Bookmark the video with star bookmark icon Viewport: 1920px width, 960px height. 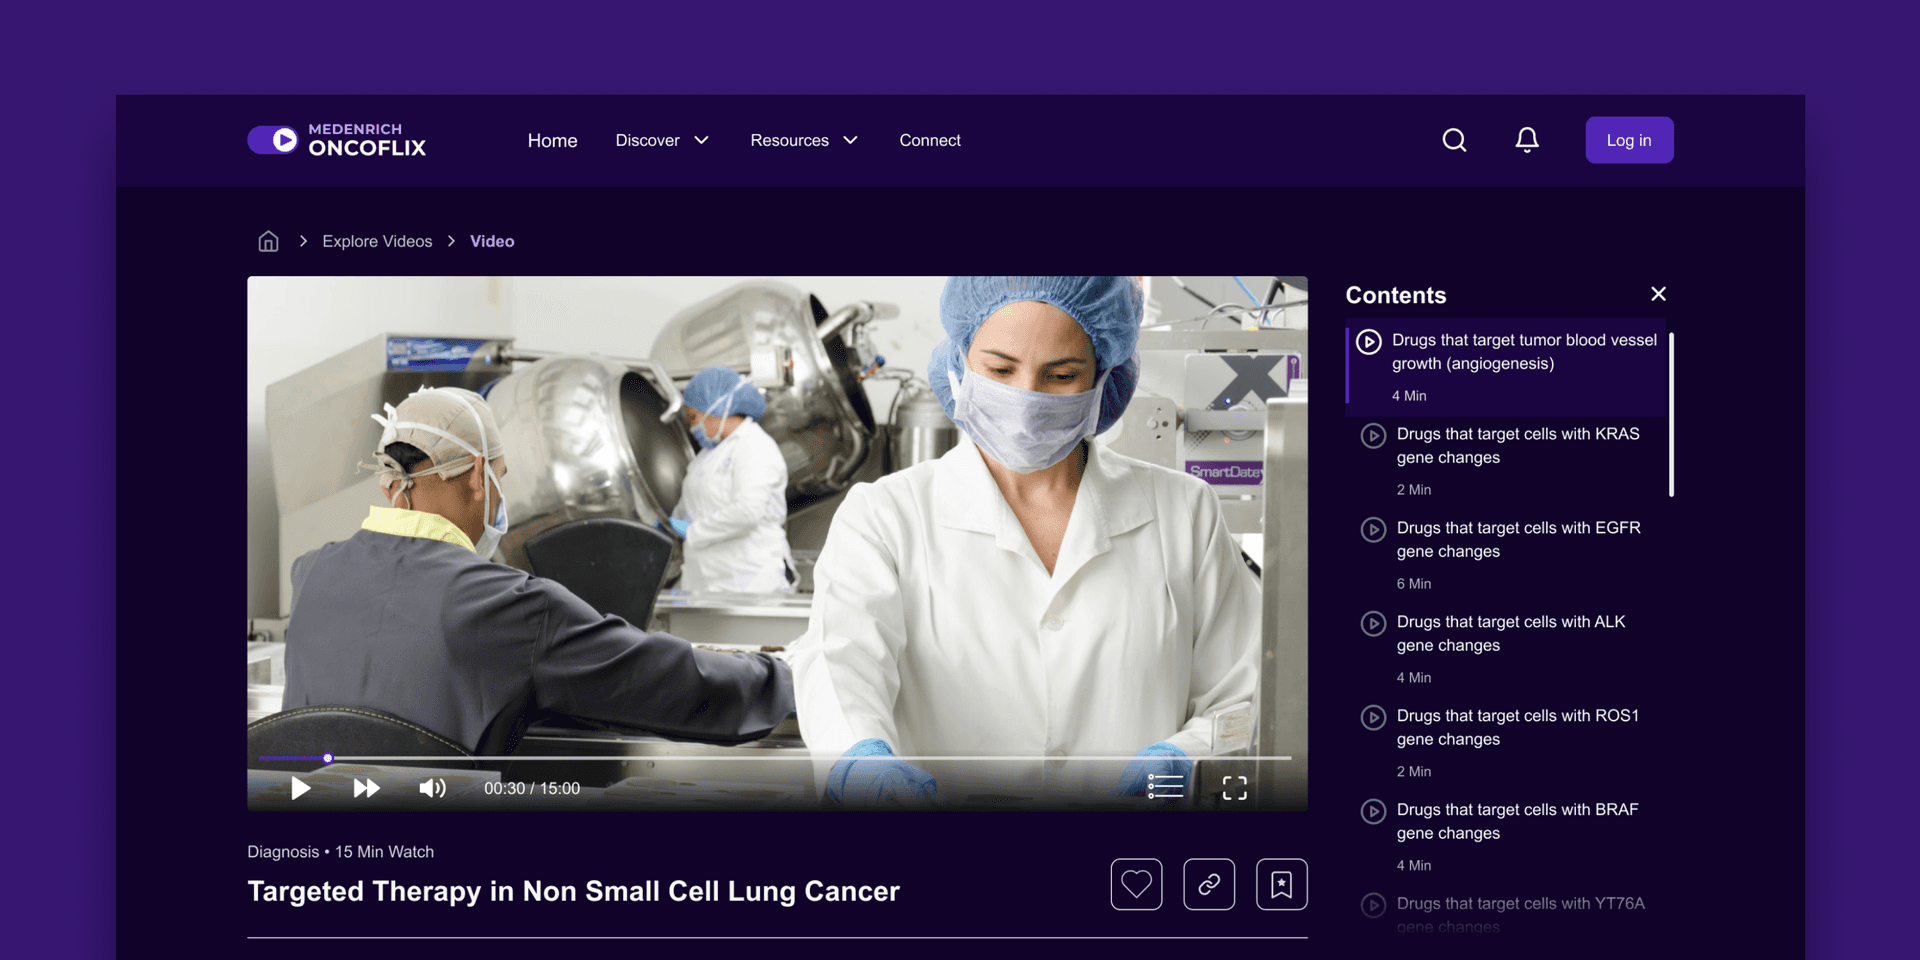click(x=1282, y=884)
